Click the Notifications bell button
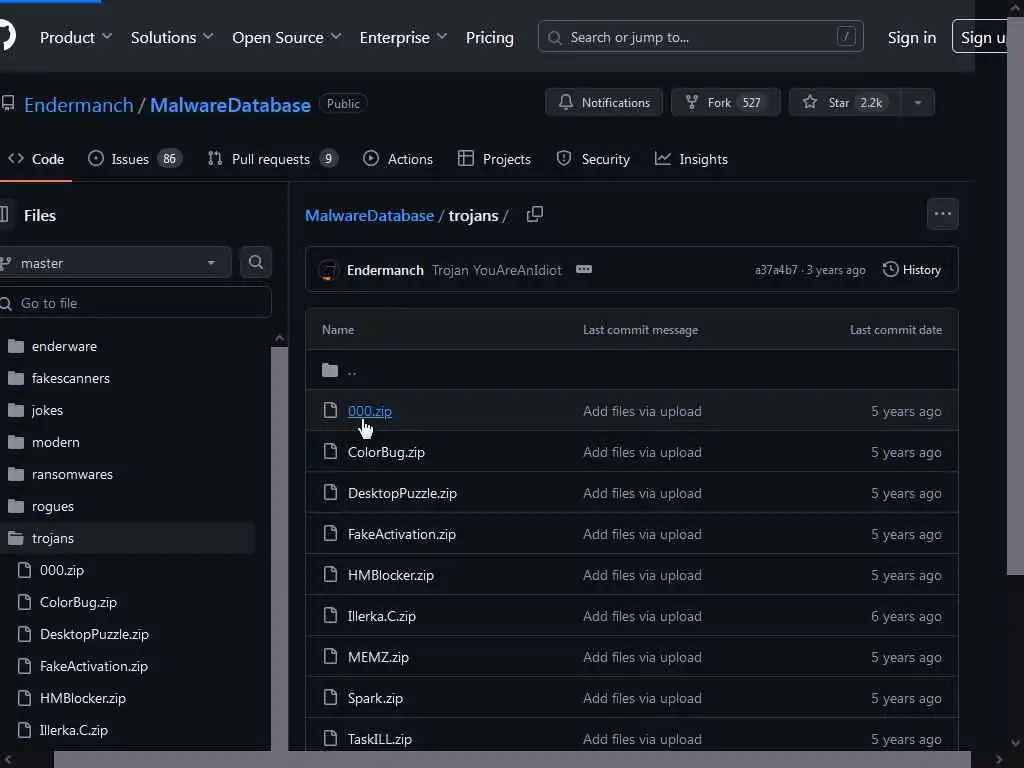This screenshot has width=1024, height=768. click(603, 103)
